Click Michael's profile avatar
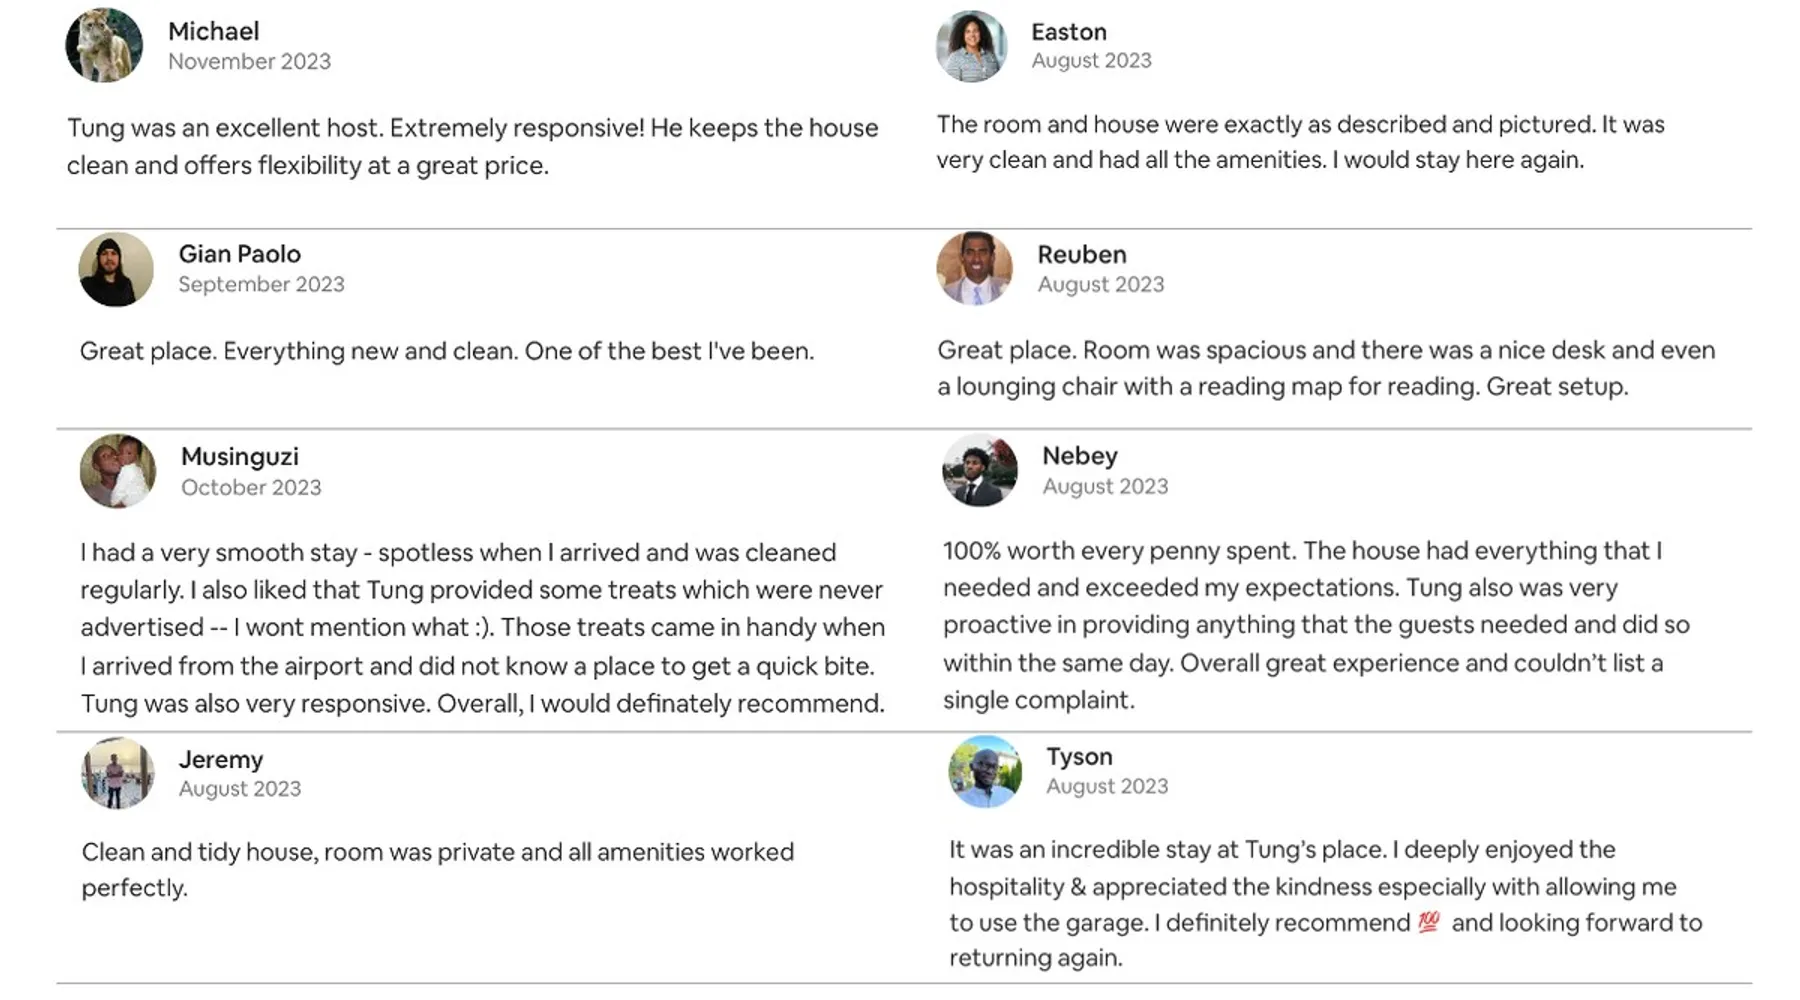This screenshot has width=1800, height=1000. point(104,46)
